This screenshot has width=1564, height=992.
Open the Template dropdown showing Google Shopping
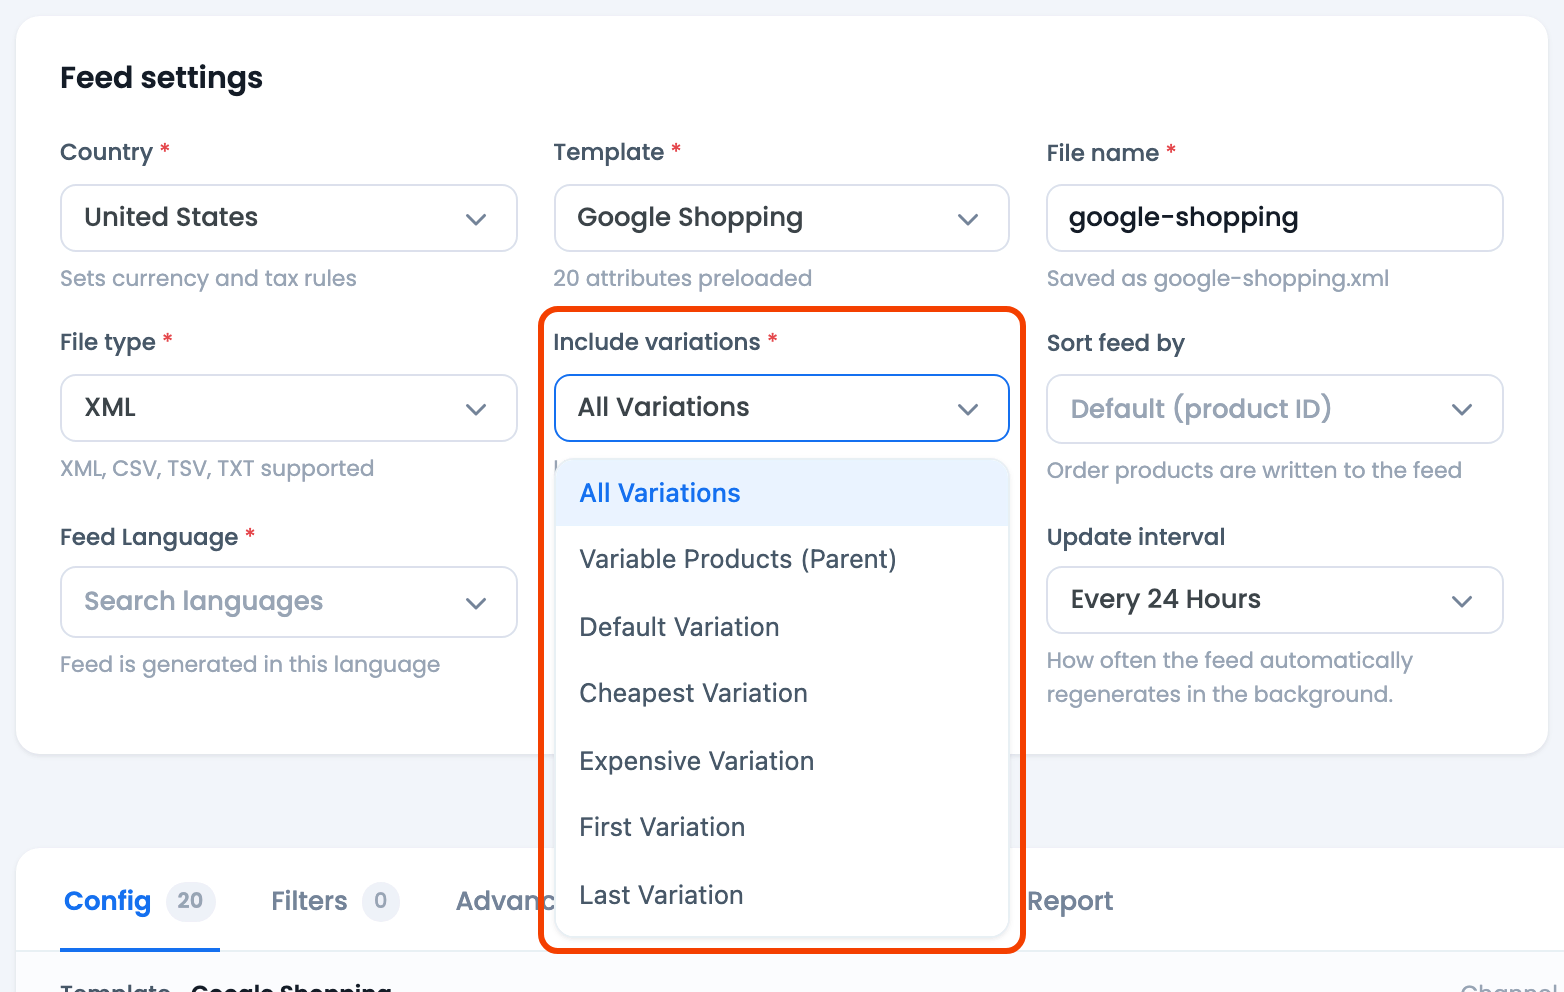pos(782,218)
